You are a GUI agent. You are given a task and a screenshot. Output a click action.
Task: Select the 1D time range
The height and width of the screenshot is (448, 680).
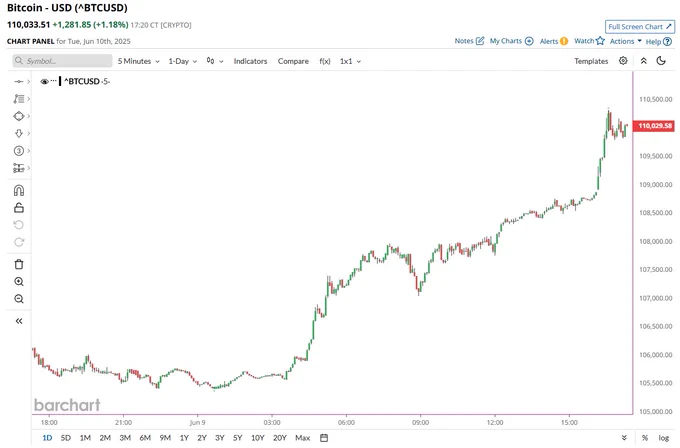coord(47,438)
